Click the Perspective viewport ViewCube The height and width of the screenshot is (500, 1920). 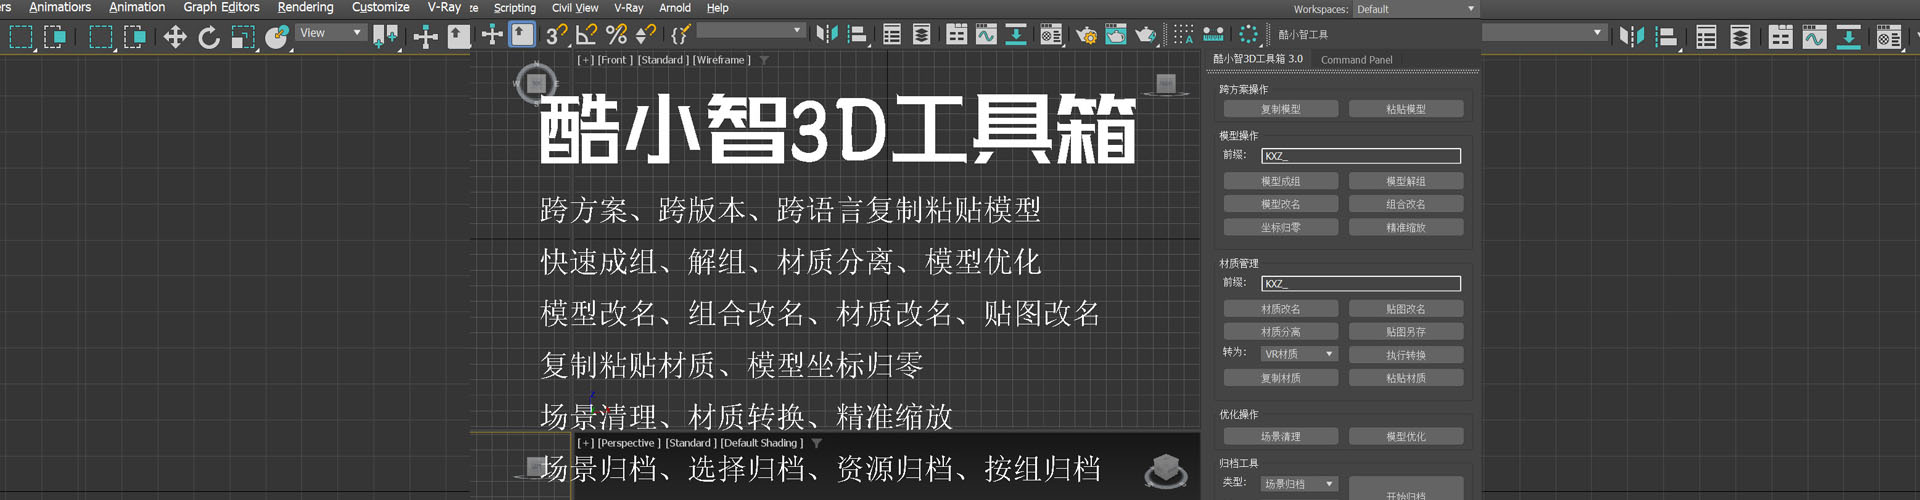1165,469
